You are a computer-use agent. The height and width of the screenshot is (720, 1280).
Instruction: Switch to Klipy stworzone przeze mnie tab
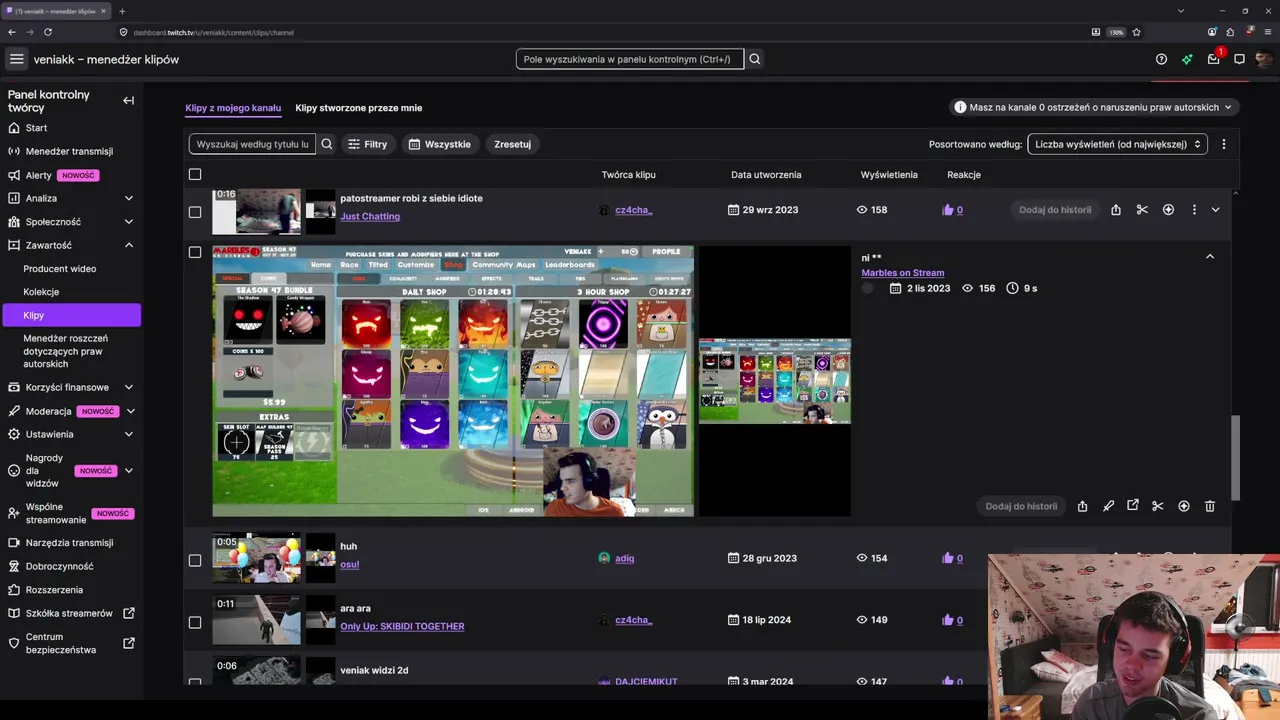[359, 108]
